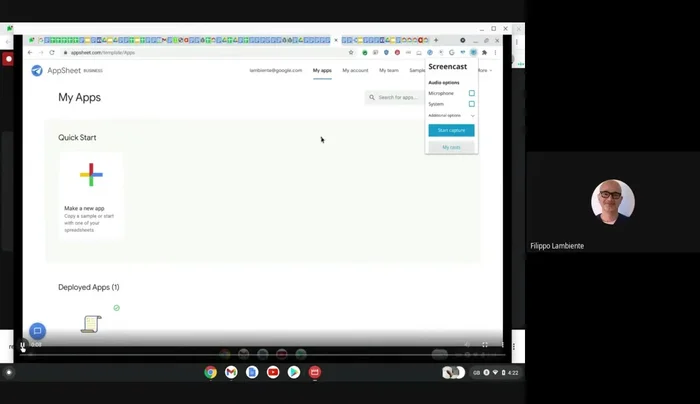Viewport: 700px width, 404px height.
Task: Open Play Store from the shelf
Action: click(294, 372)
